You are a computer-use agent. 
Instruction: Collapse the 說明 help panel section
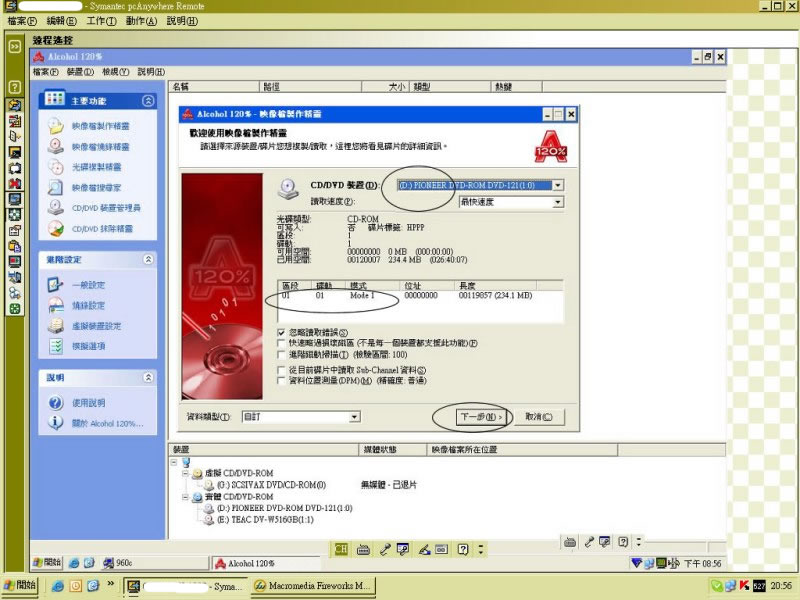(148, 377)
